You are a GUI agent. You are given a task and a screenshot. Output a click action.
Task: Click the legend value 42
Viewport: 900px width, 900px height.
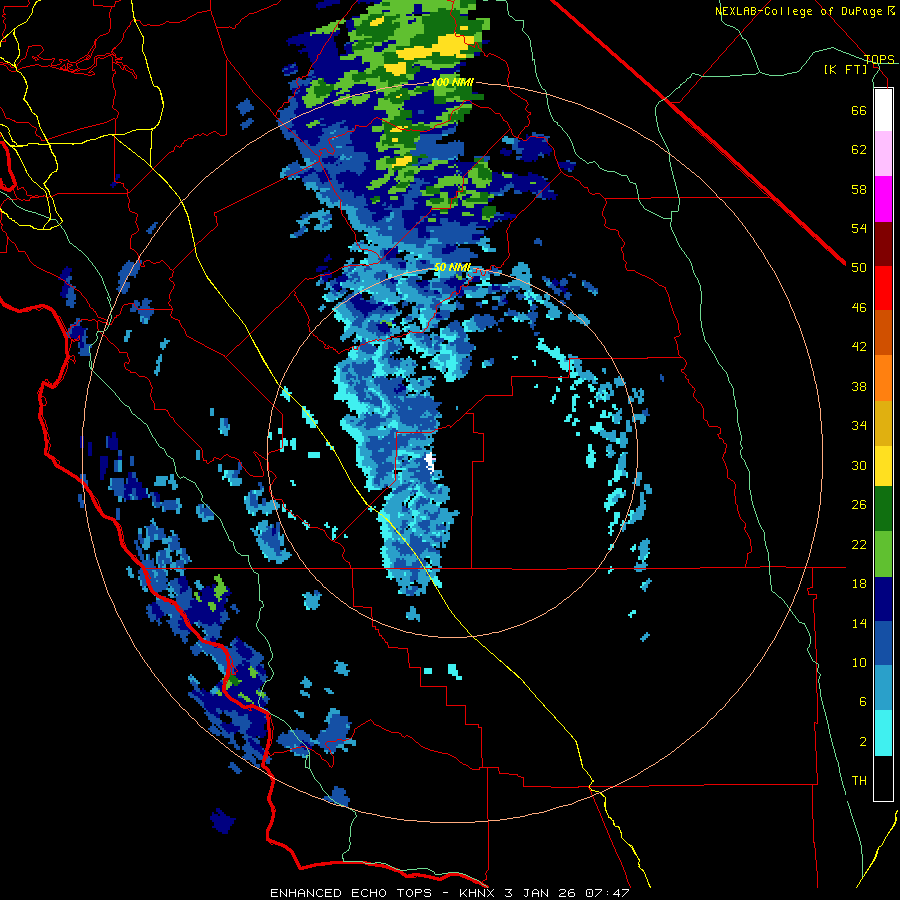point(859,346)
